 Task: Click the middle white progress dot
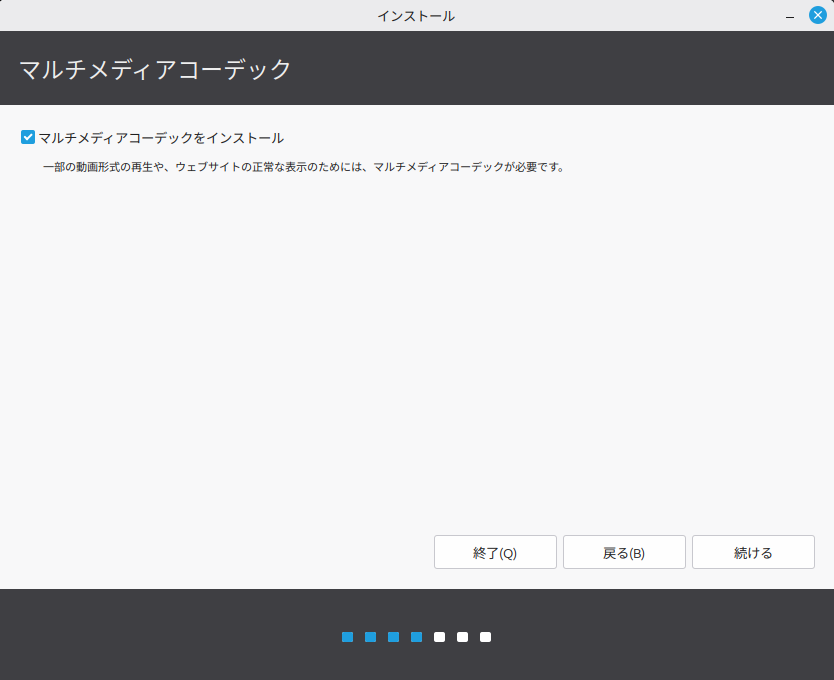coord(462,637)
